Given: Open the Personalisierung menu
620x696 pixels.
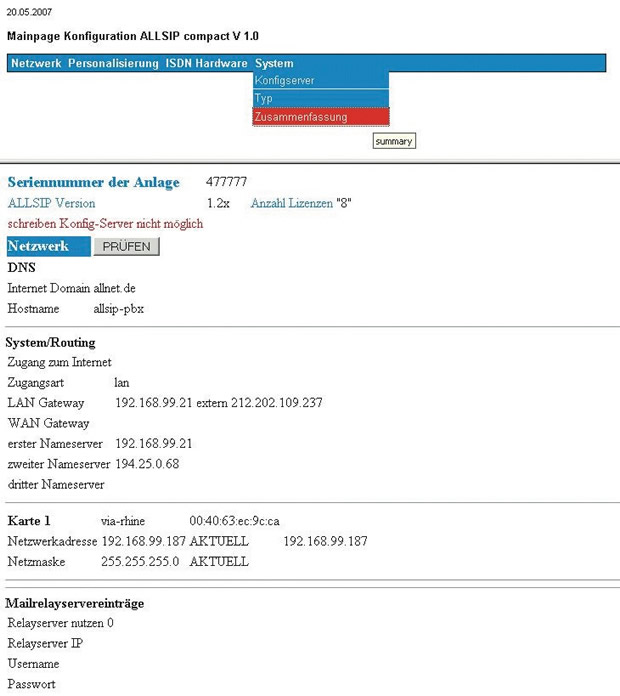Looking at the screenshot, I should [113, 63].
